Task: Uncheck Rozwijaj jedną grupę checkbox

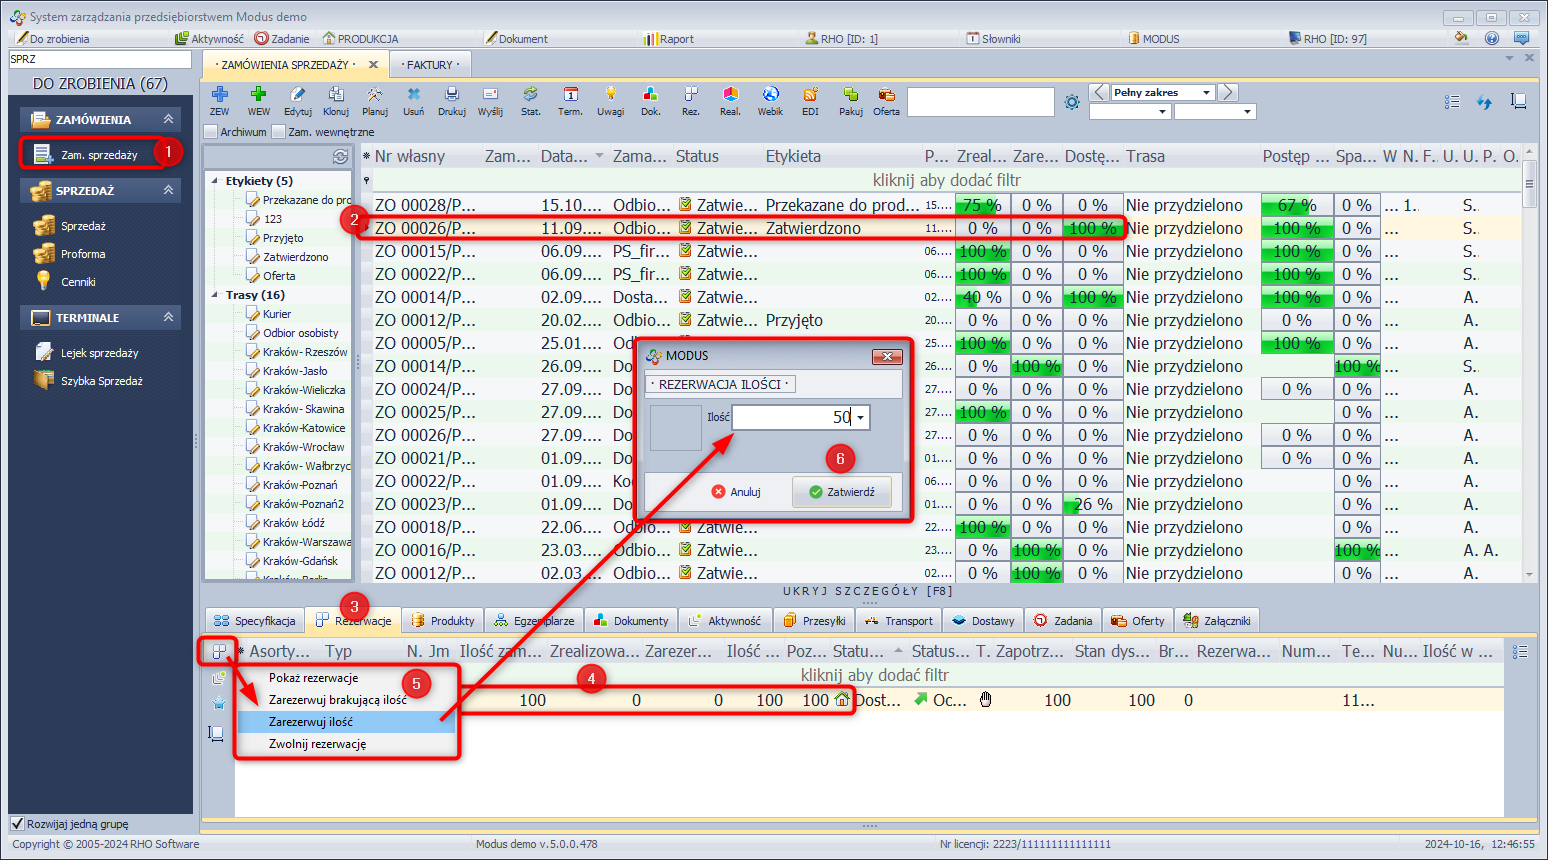Action: (17, 824)
